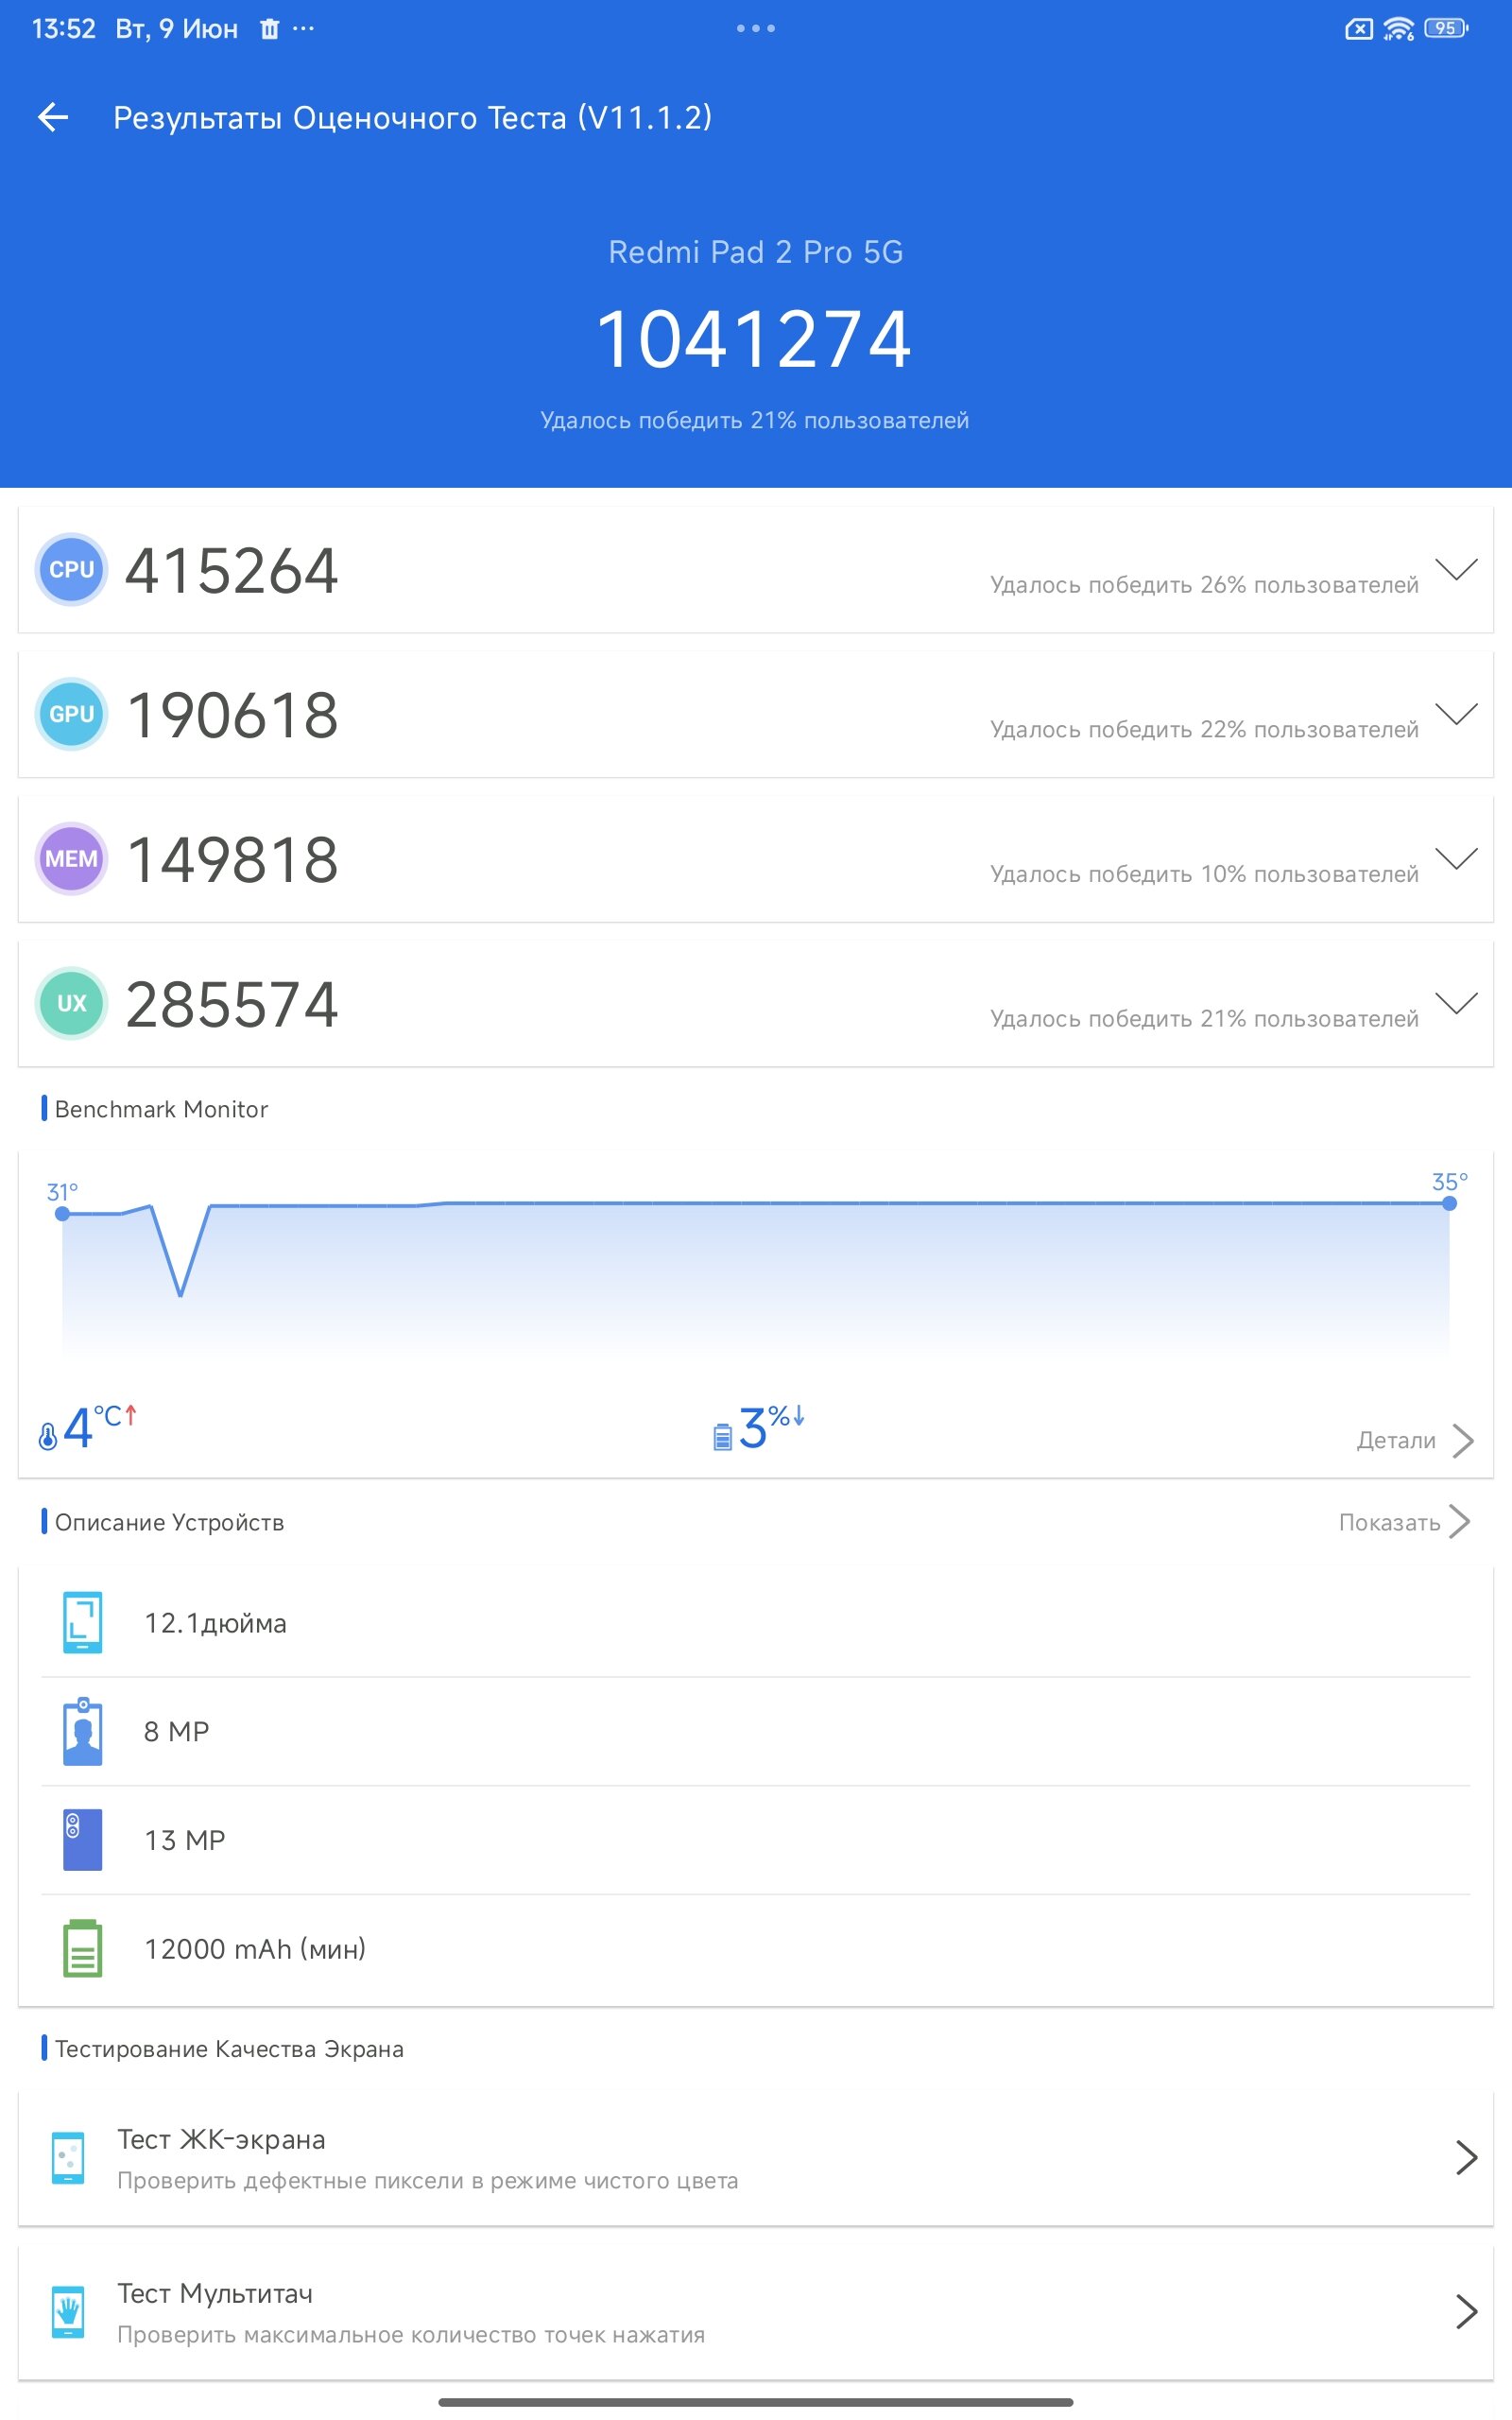1512x2420 pixels.
Task: Tap the trash icon in status bar
Action: (x=269, y=29)
